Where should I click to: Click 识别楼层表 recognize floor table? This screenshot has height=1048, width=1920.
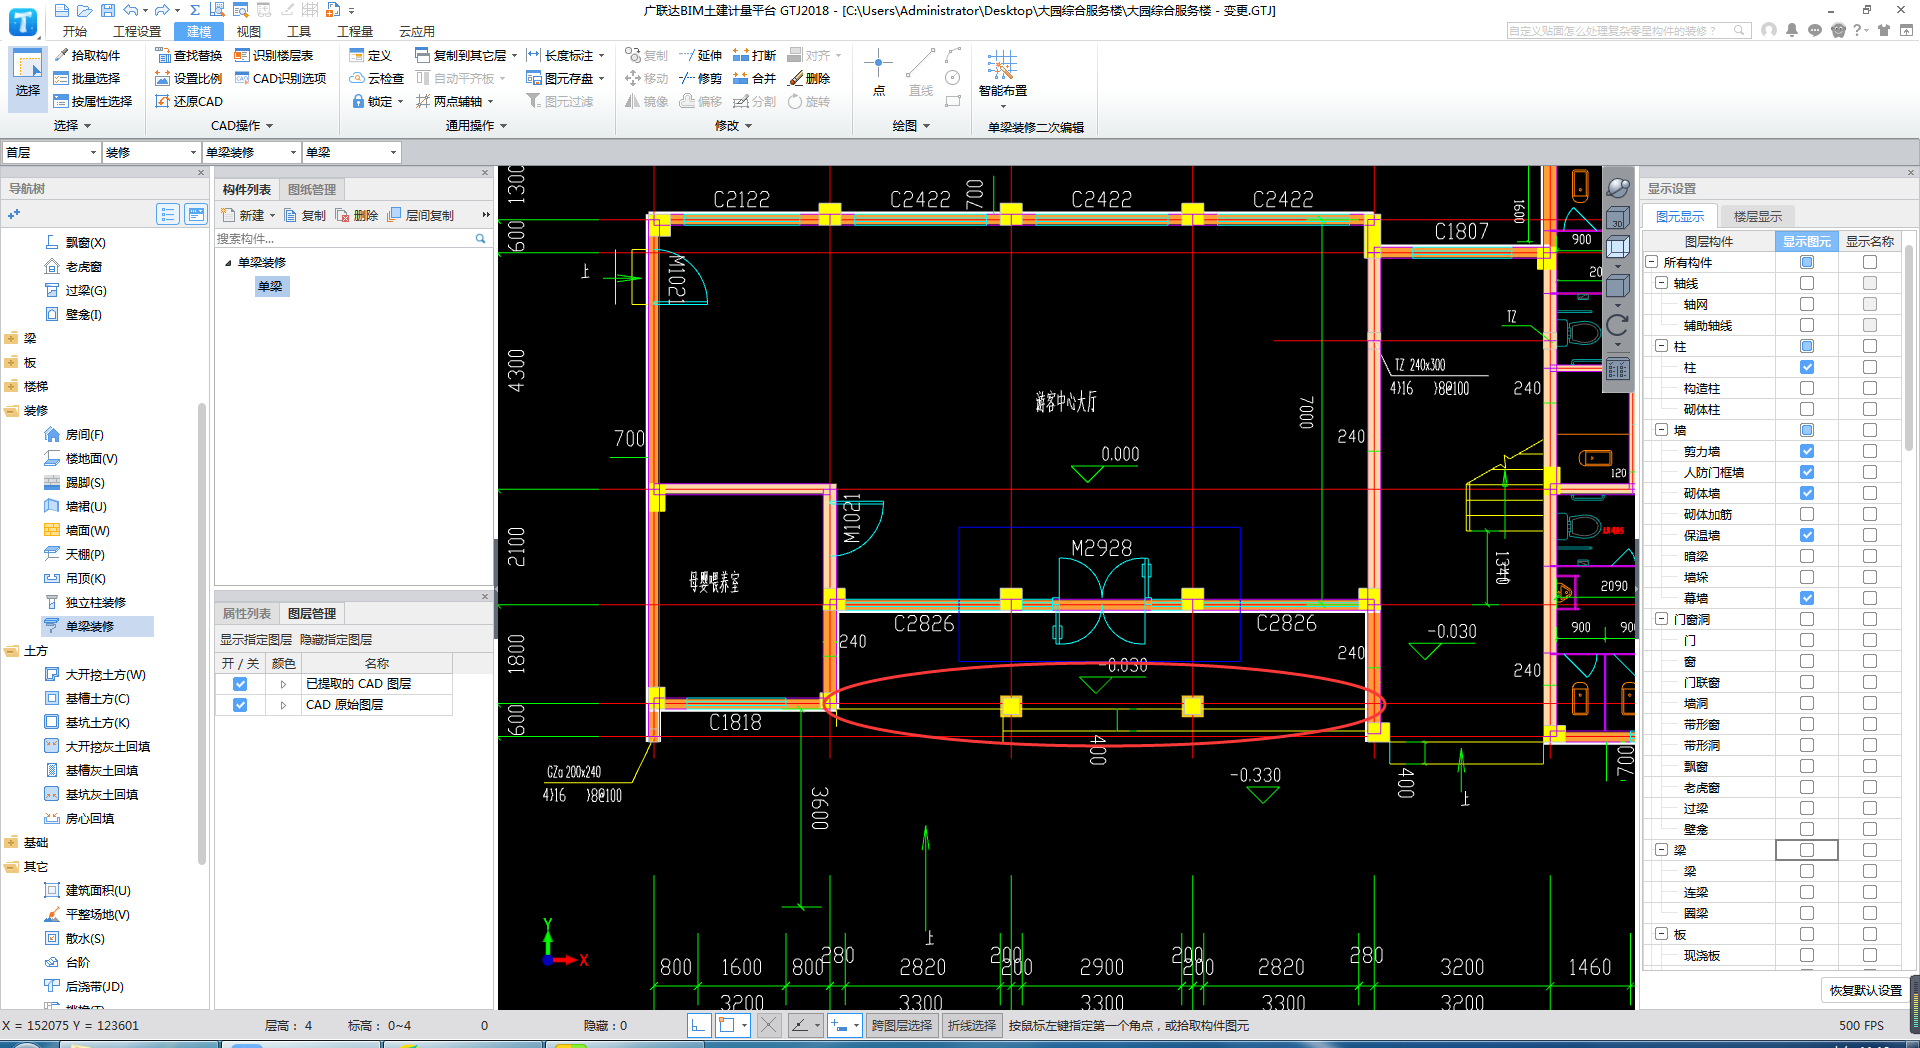(274, 55)
